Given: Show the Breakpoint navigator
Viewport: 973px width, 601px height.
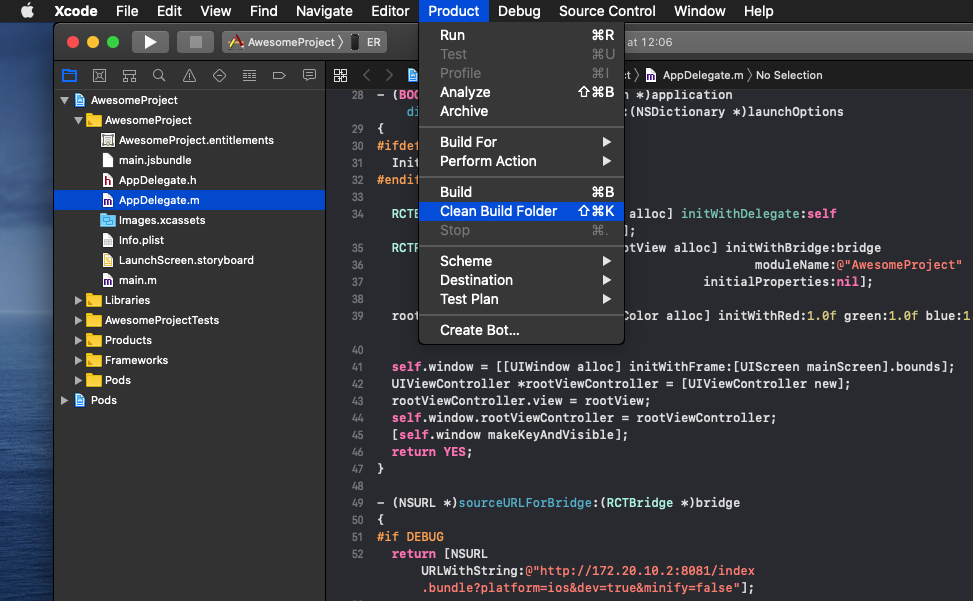Looking at the screenshot, I should (x=279, y=76).
